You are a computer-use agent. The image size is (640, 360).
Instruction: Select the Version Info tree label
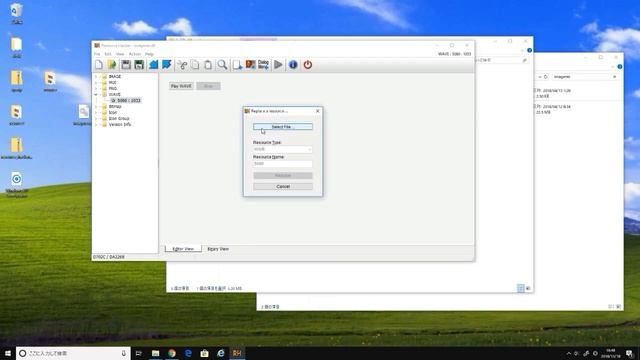pos(120,124)
